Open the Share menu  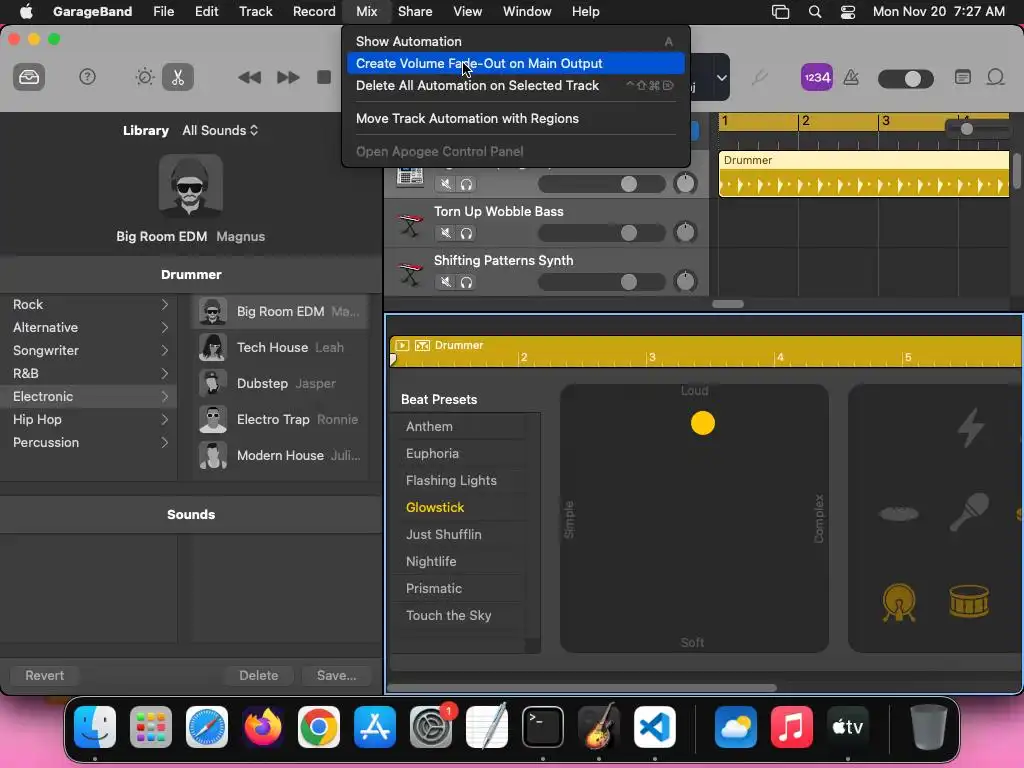415,11
